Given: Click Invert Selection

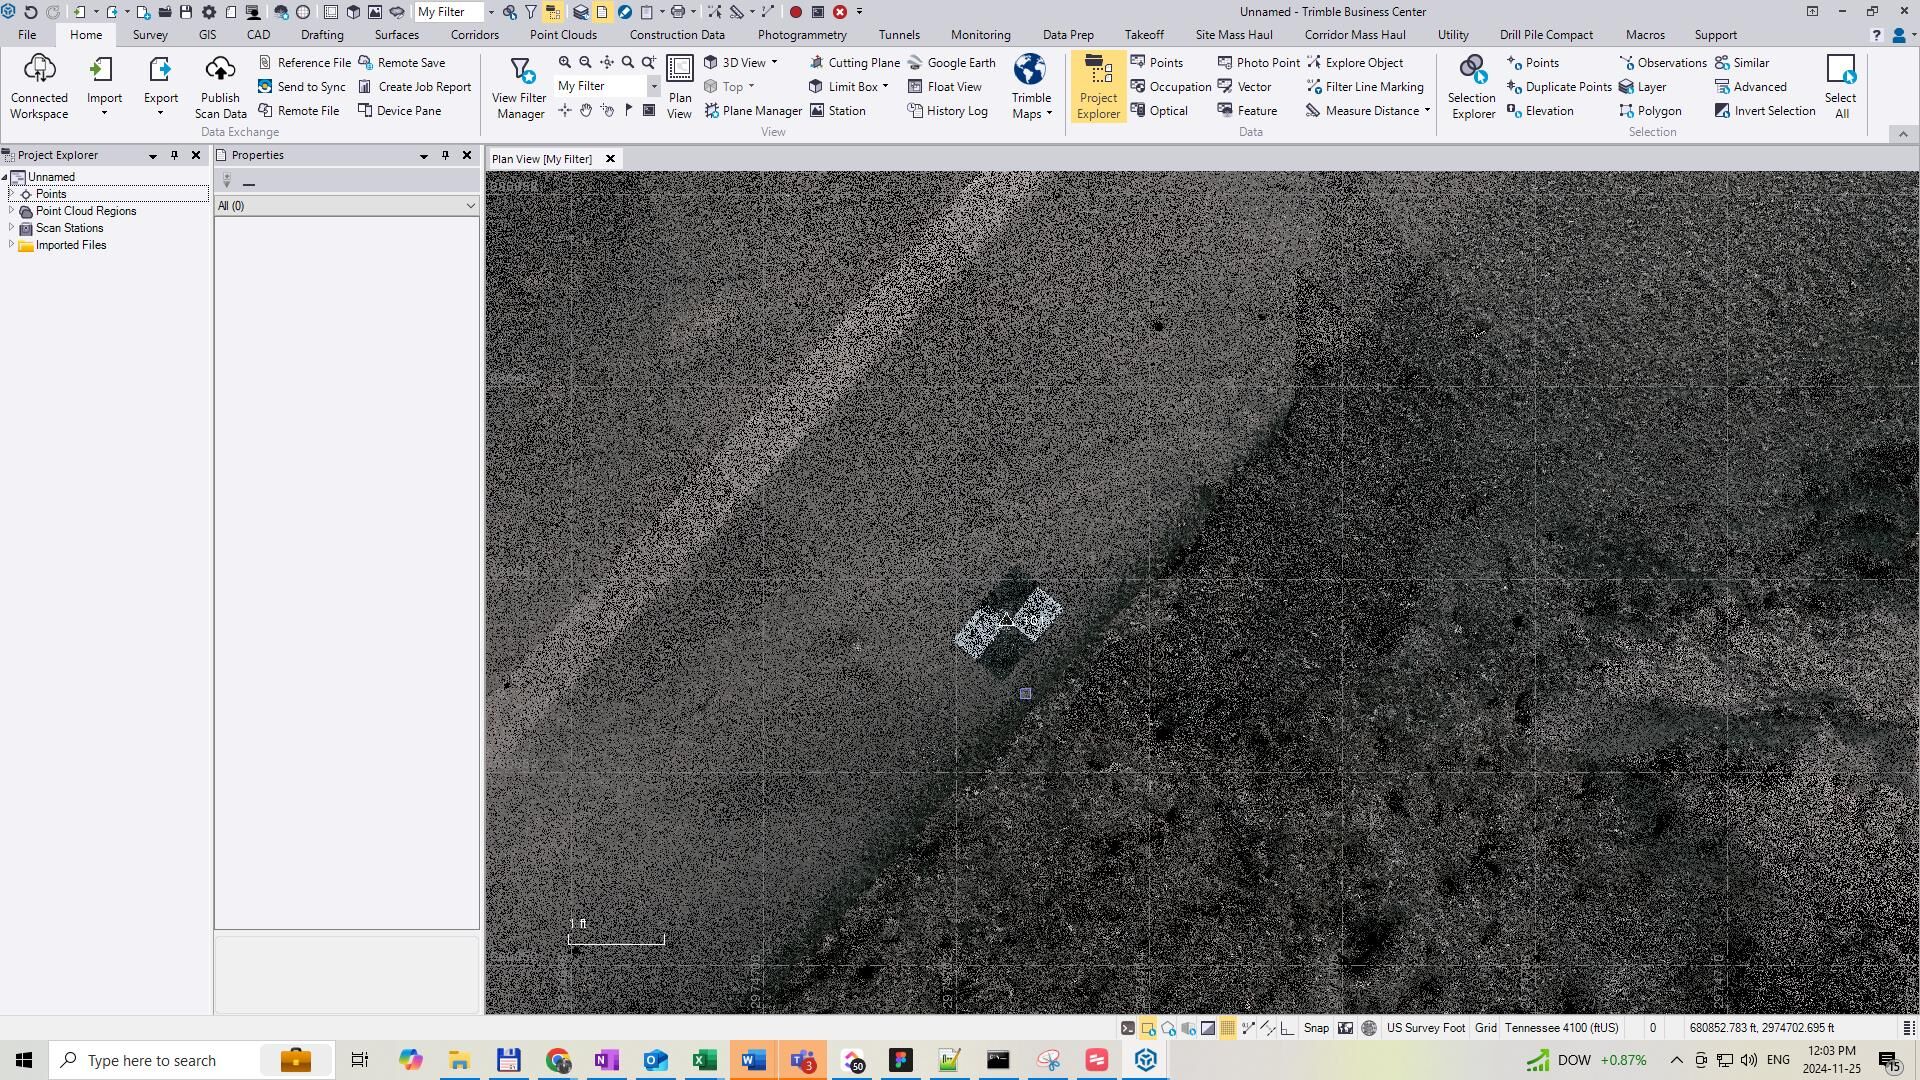Looking at the screenshot, I should pyautogui.click(x=1764, y=111).
